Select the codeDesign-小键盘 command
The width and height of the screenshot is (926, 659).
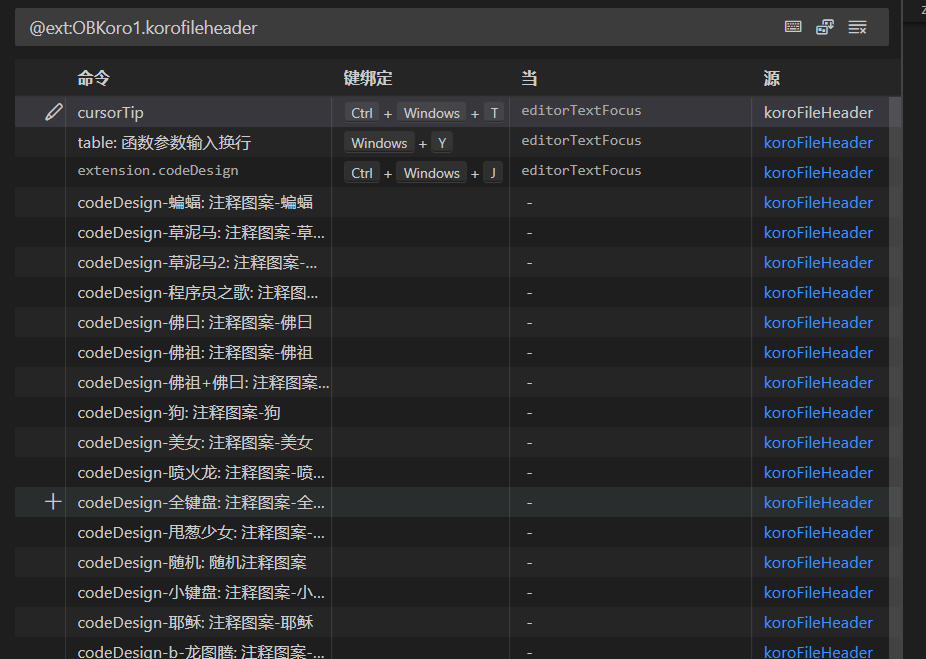coord(201,593)
